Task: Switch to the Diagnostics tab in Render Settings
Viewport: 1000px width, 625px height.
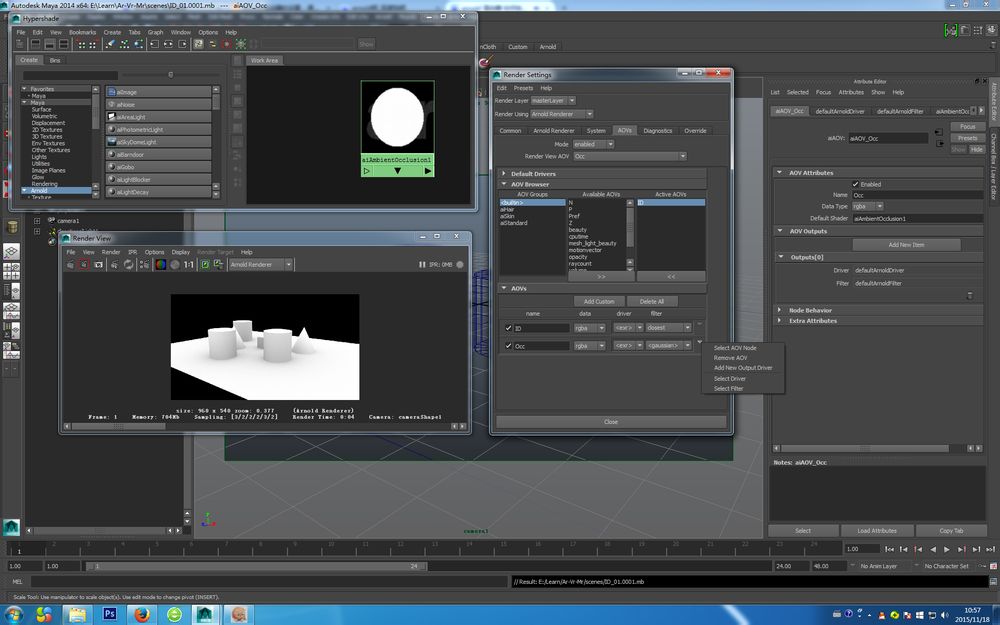Action: point(658,131)
